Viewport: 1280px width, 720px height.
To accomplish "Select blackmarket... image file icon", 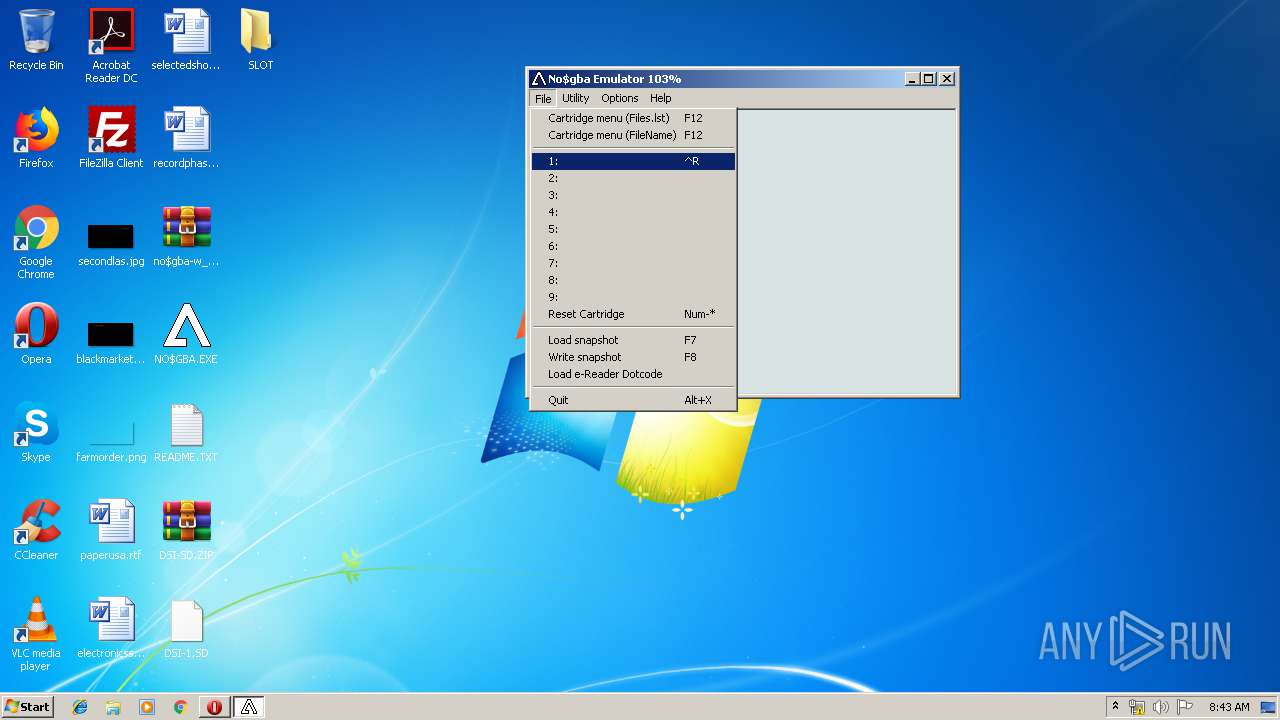I will pyautogui.click(x=111, y=340).
